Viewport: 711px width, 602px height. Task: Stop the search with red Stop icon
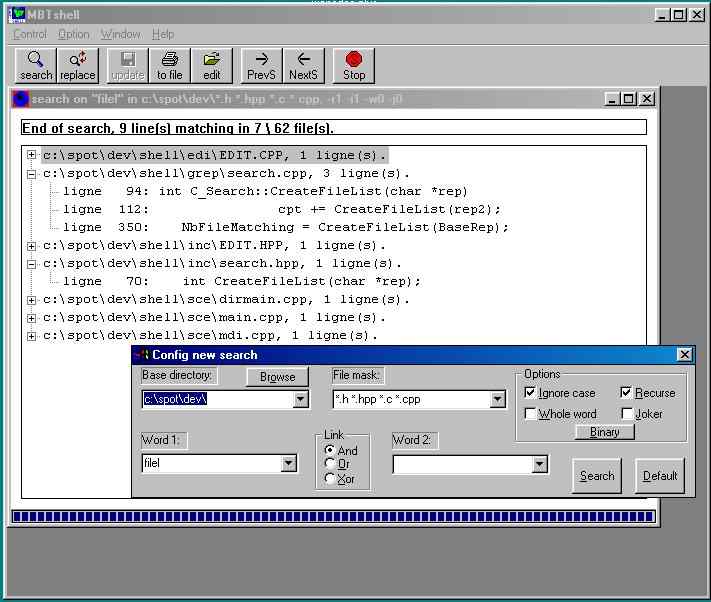pyautogui.click(x=354, y=66)
